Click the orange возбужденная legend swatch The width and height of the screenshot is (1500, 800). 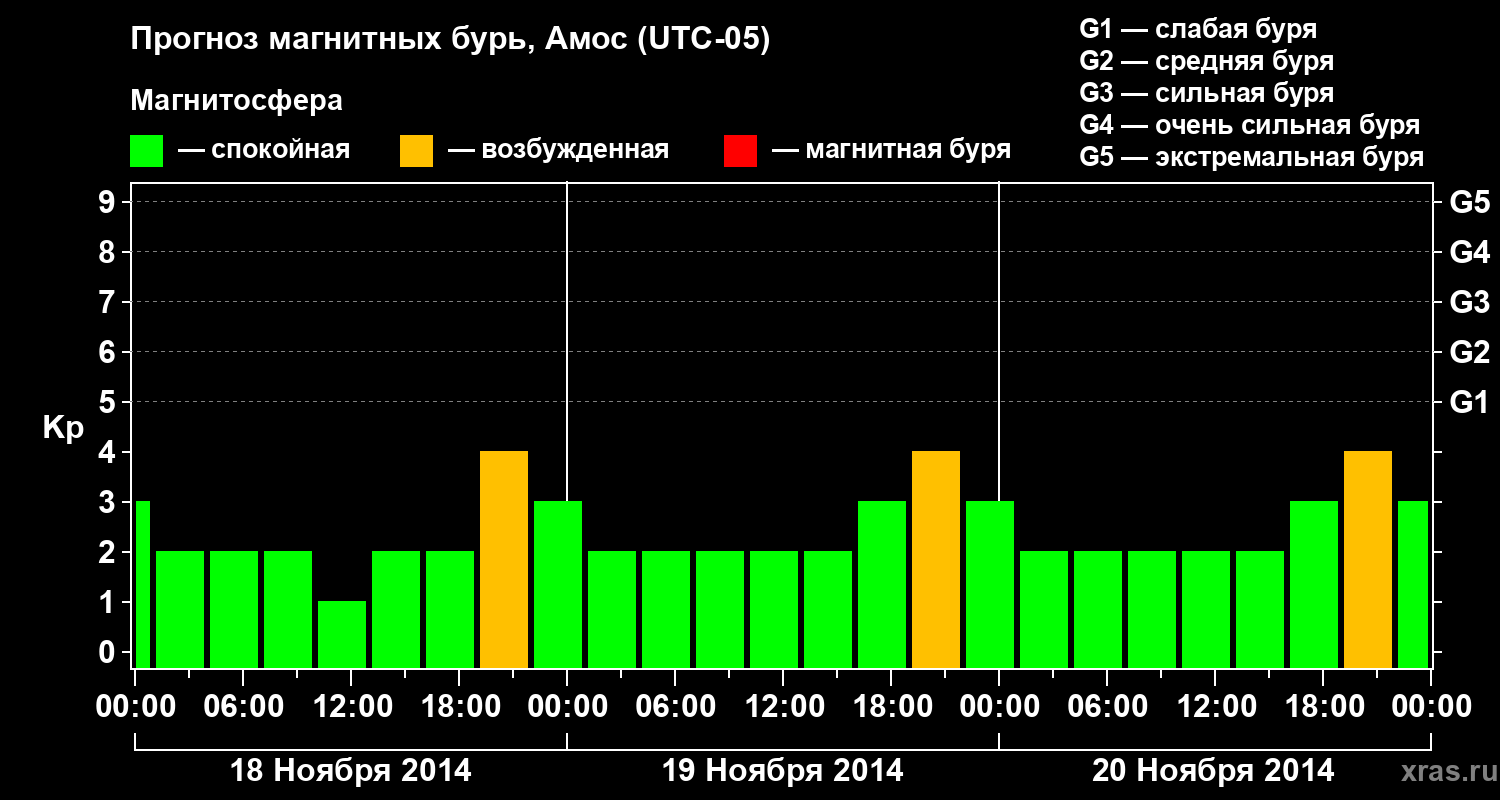(x=416, y=151)
